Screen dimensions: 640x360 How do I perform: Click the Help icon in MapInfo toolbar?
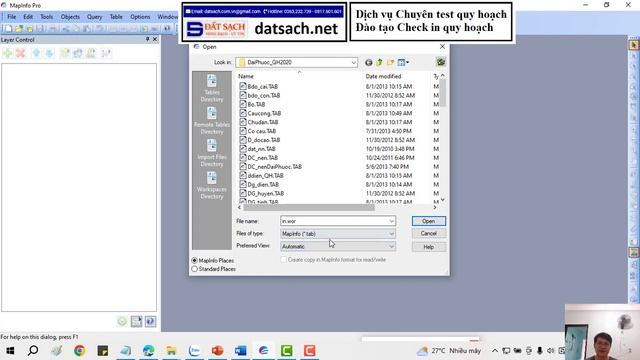[167, 29]
